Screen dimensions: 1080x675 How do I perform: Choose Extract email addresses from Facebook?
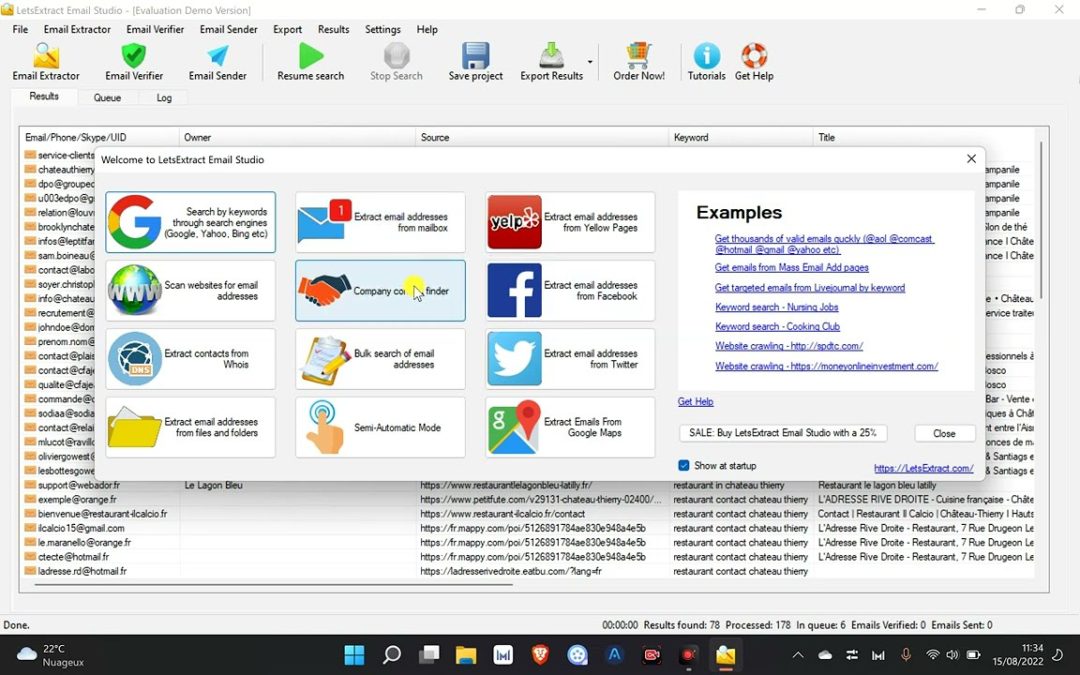570,291
